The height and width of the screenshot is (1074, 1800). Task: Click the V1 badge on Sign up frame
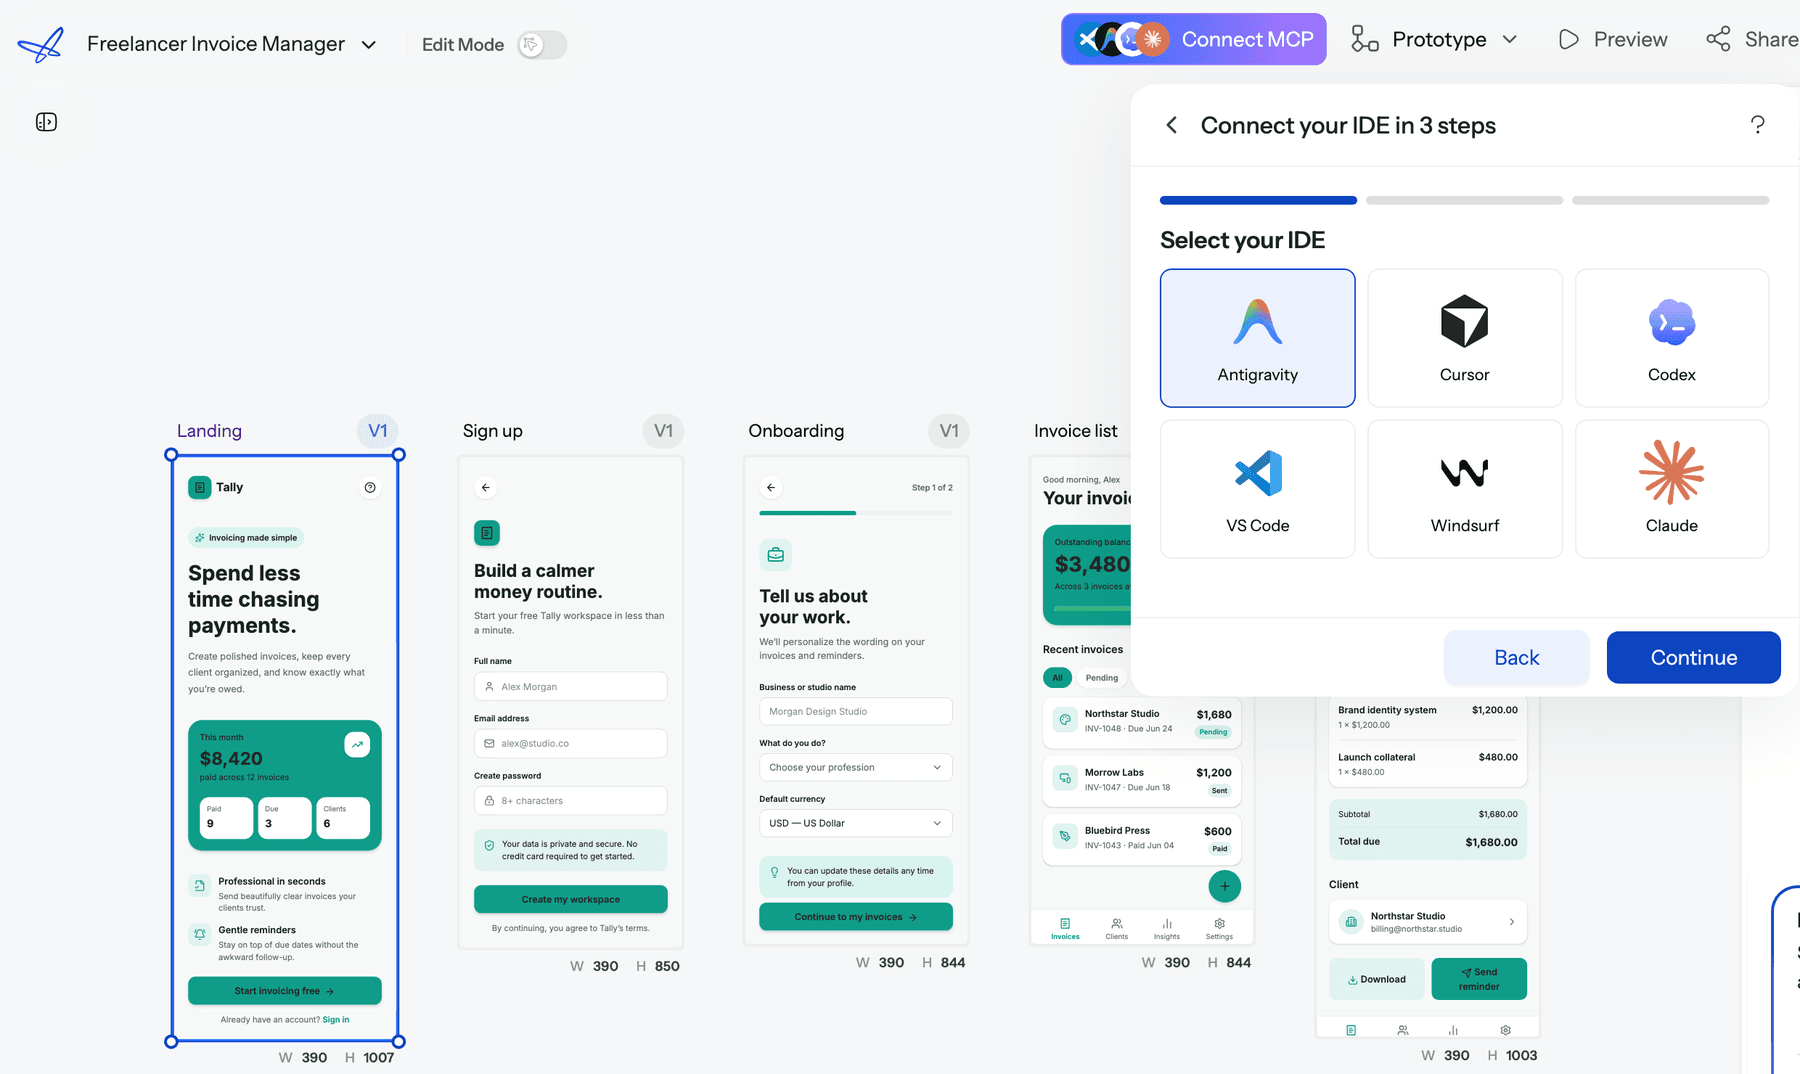(x=663, y=431)
